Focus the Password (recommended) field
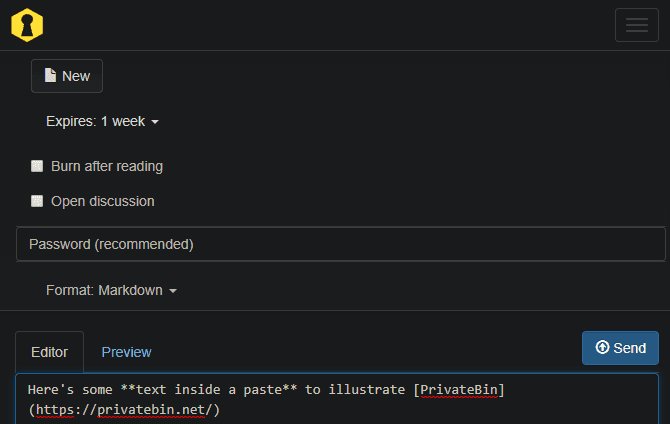The width and height of the screenshot is (670, 424). point(340,244)
